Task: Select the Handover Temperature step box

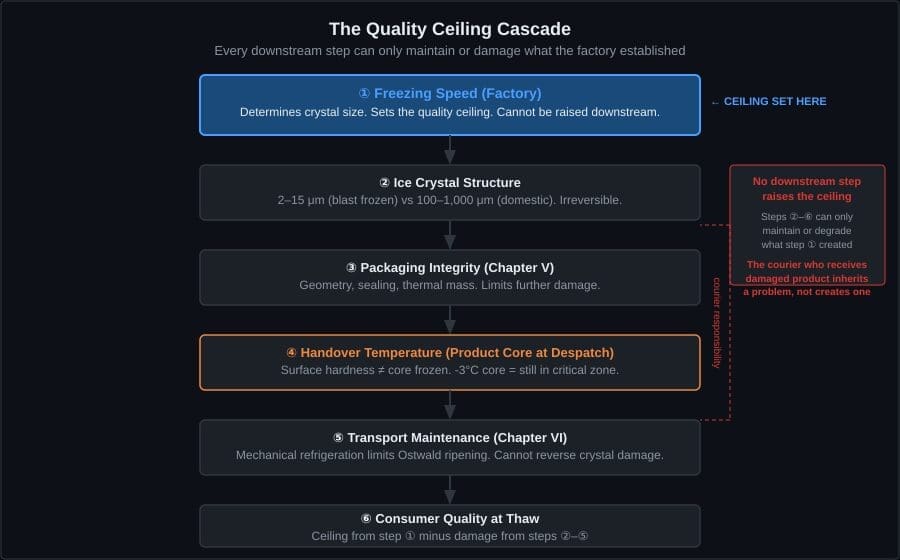Action: click(x=449, y=361)
